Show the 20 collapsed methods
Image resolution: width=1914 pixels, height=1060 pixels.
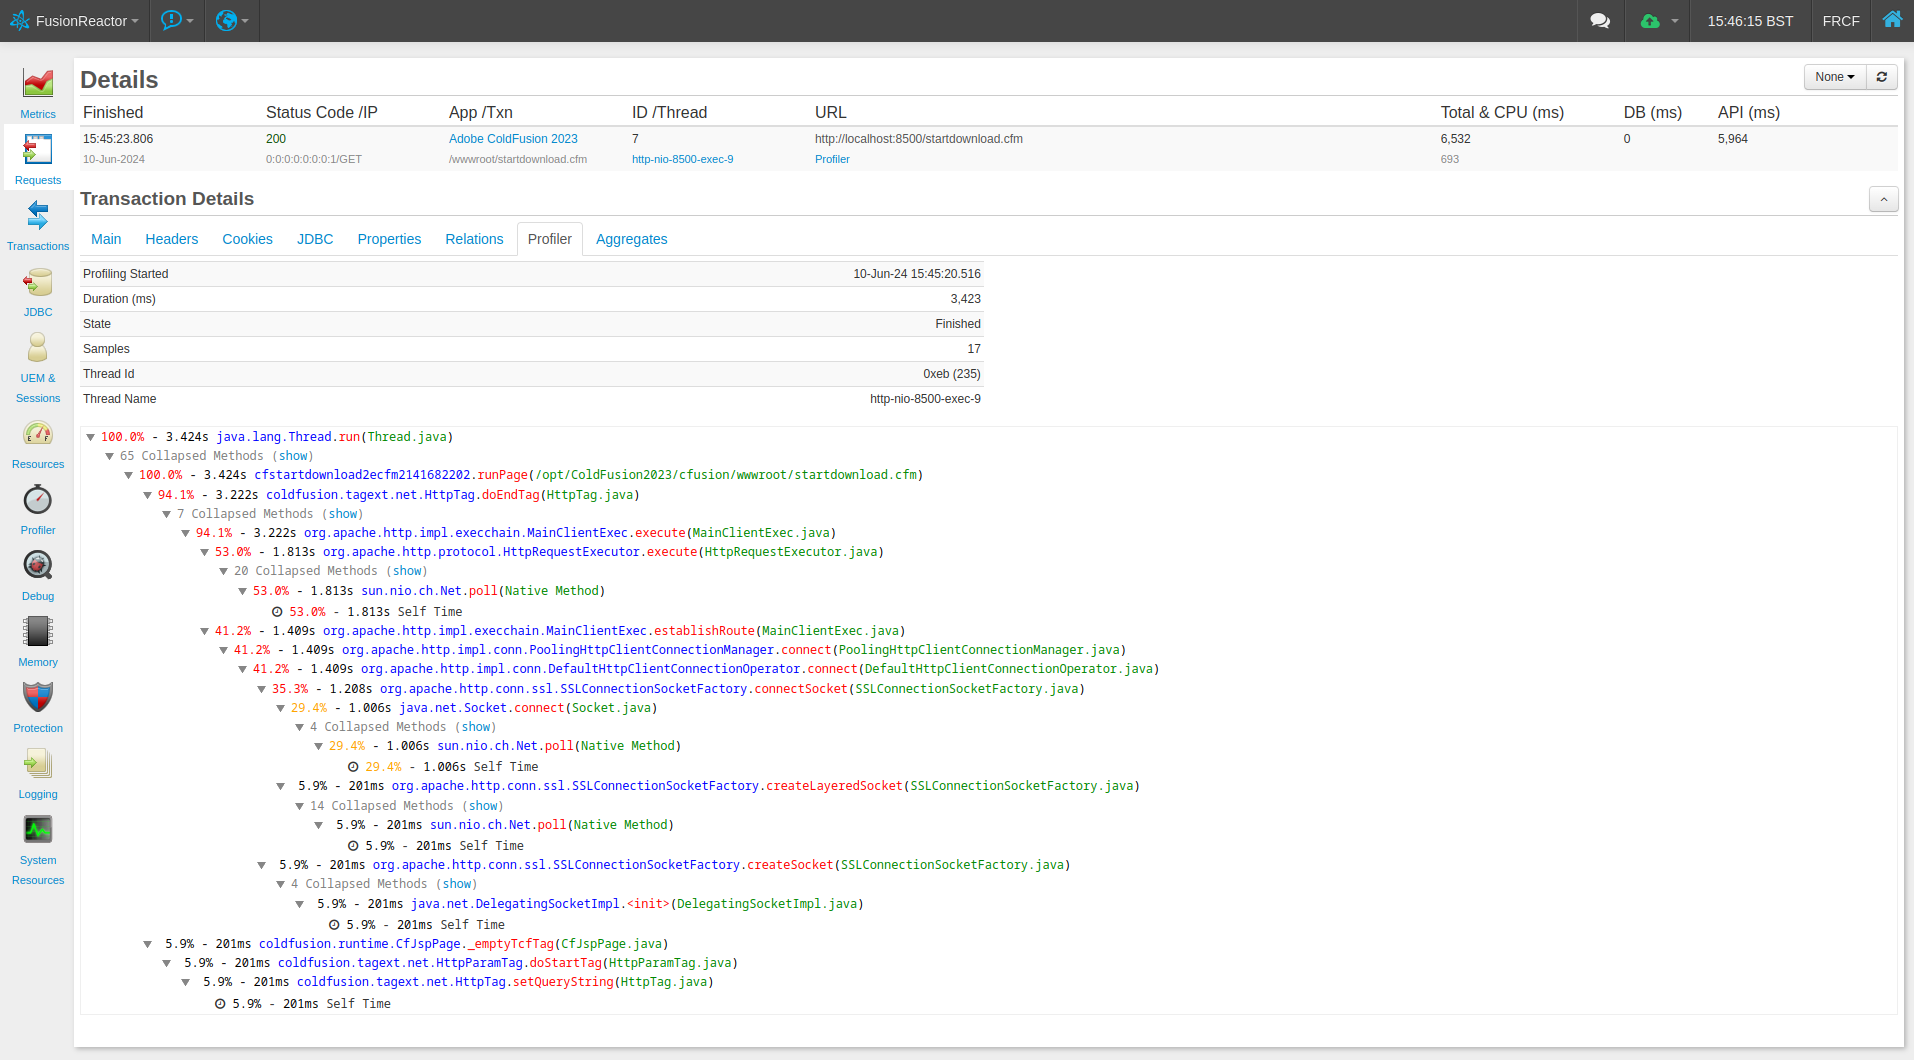407,571
